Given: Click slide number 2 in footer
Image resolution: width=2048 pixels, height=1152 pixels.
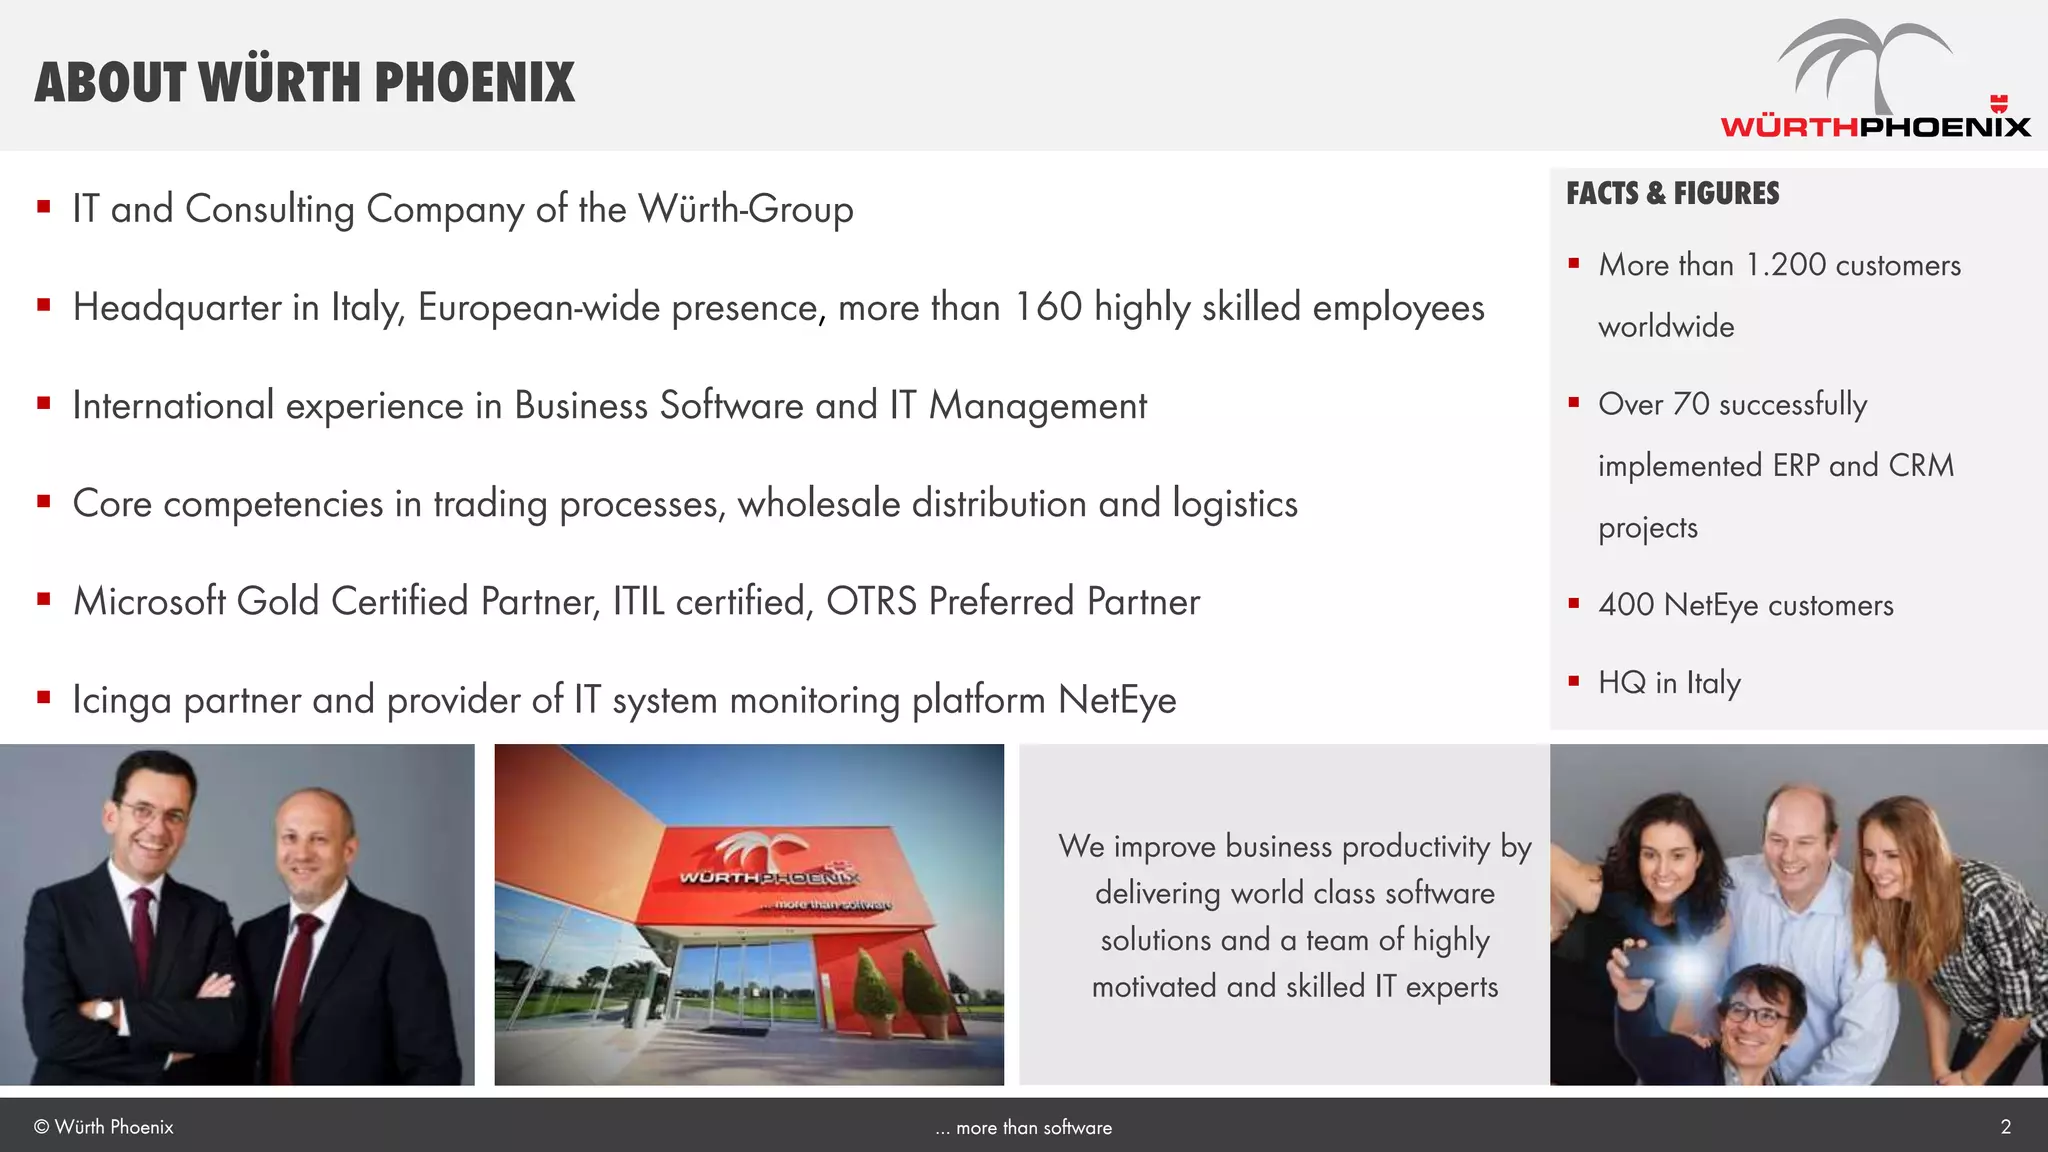Looking at the screenshot, I should [2005, 1127].
